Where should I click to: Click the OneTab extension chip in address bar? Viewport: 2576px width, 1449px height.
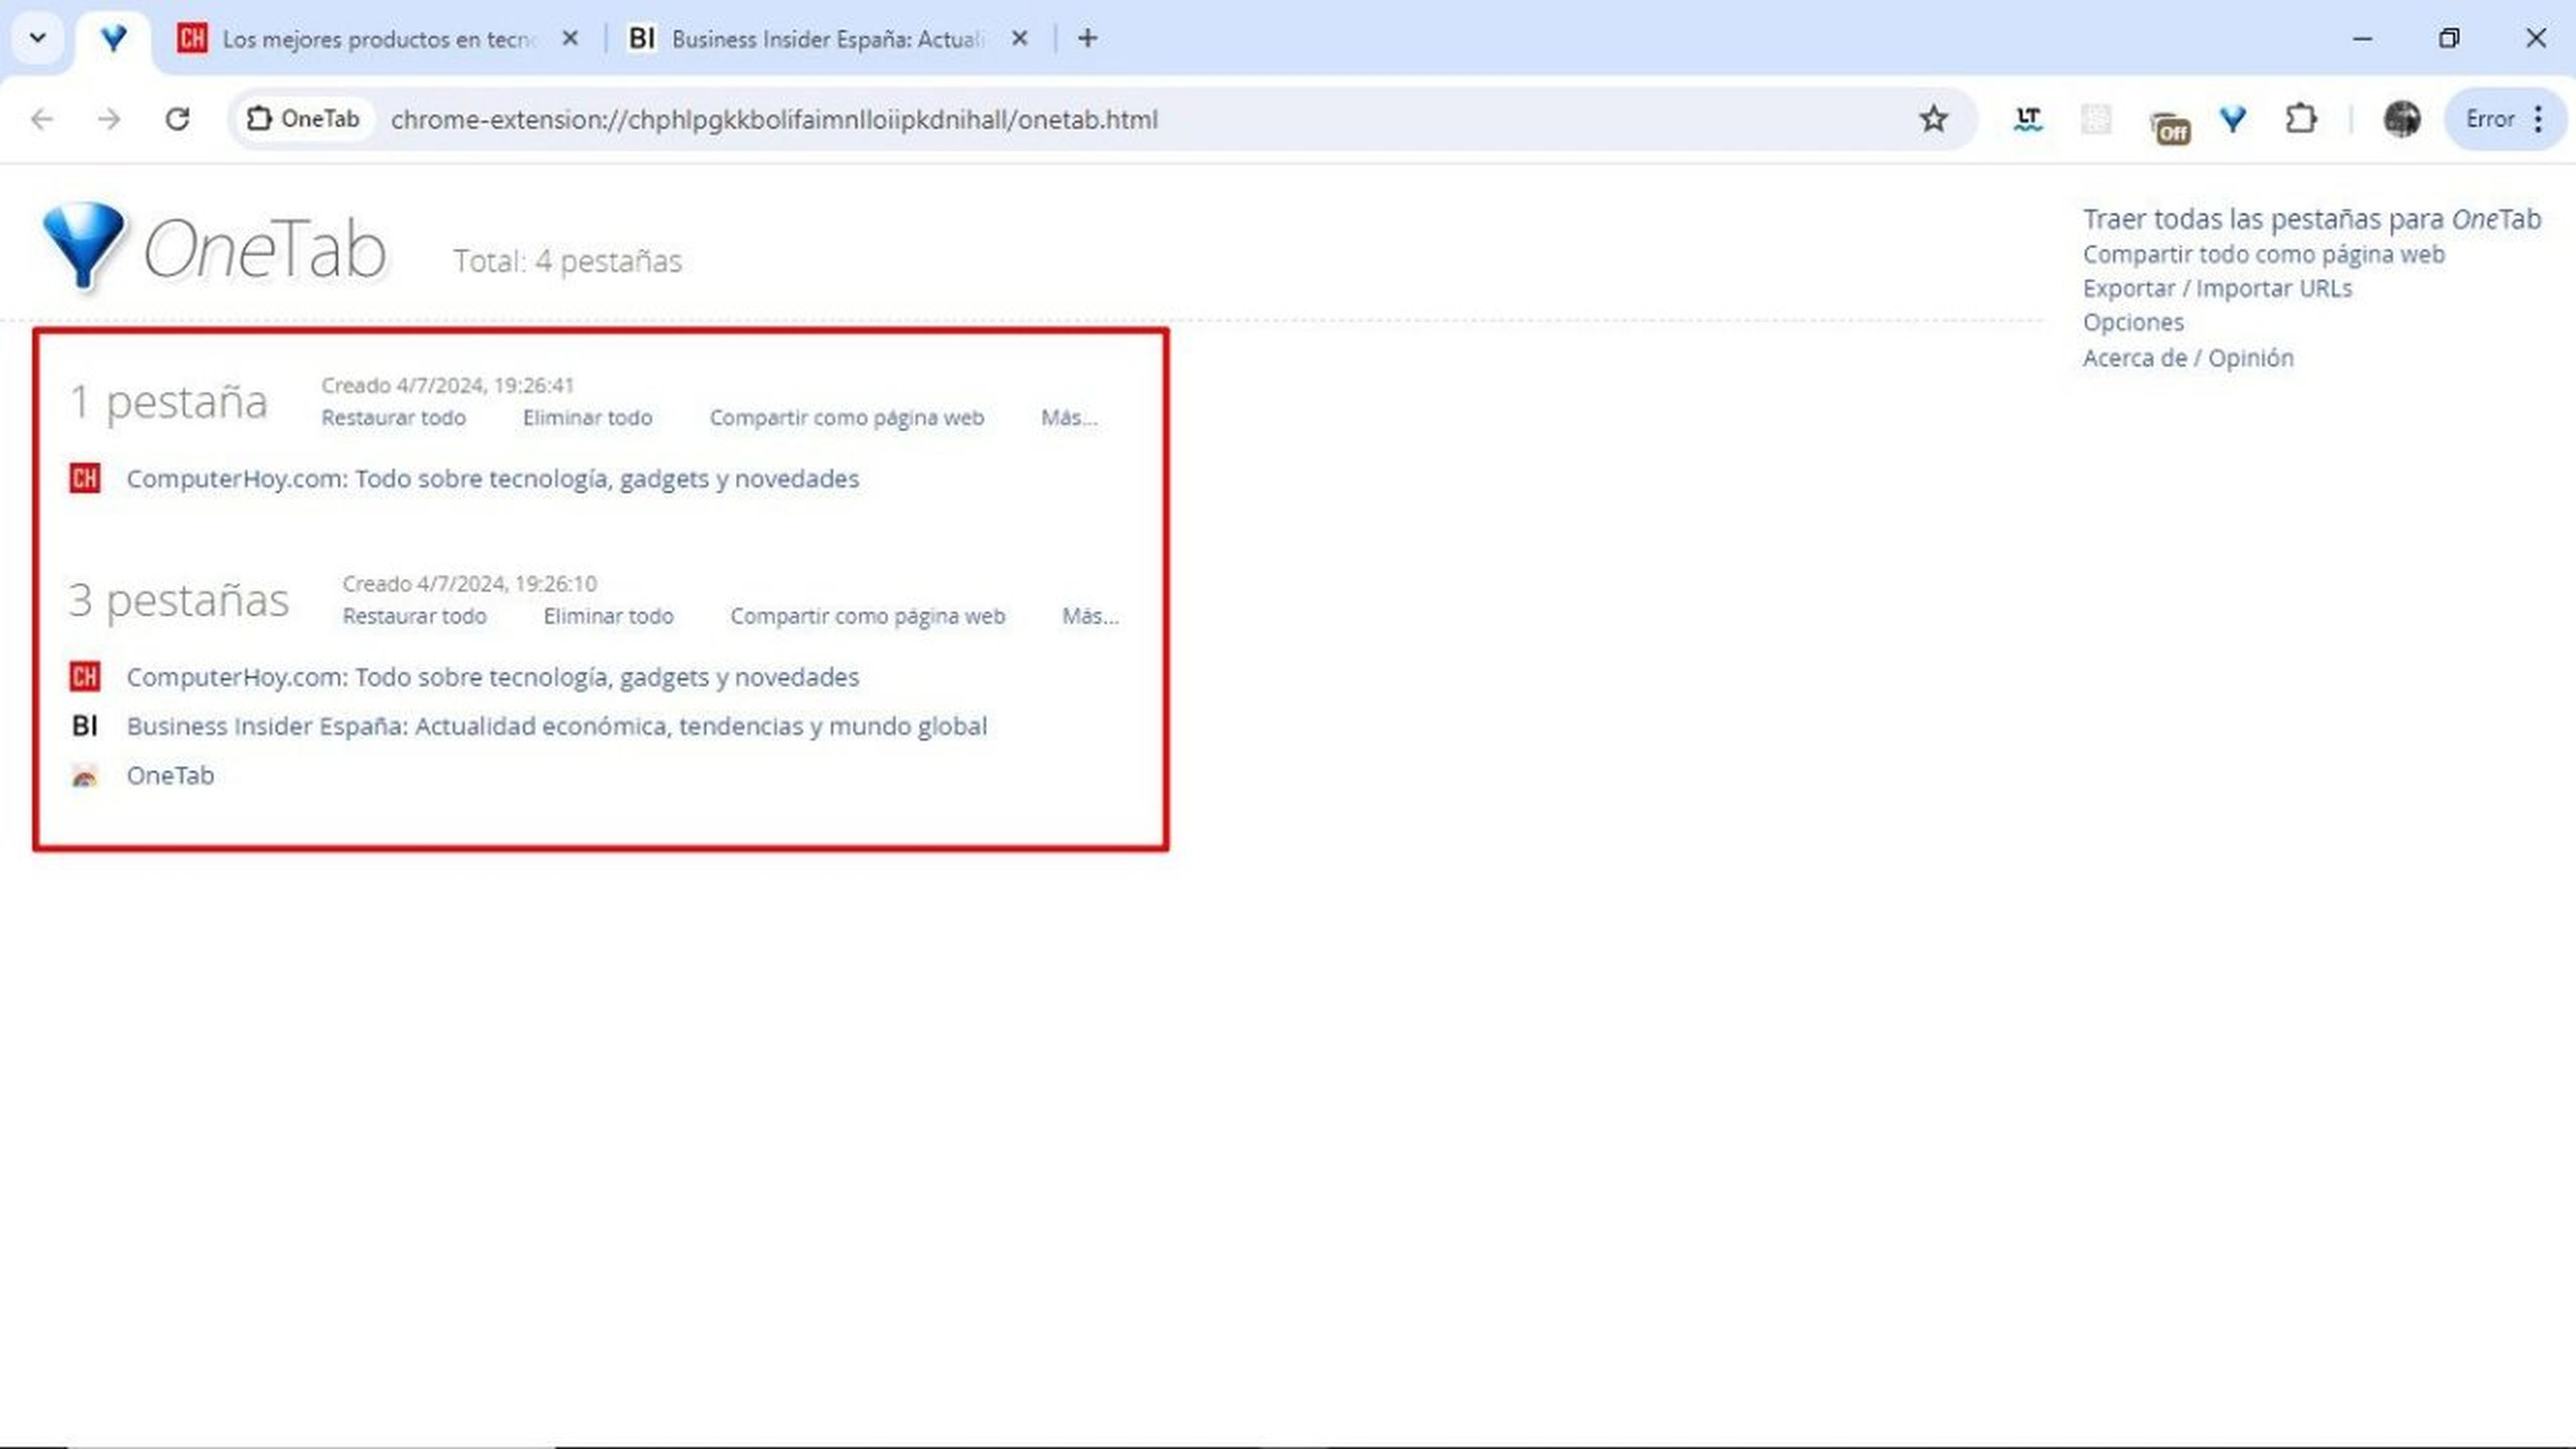pos(303,119)
